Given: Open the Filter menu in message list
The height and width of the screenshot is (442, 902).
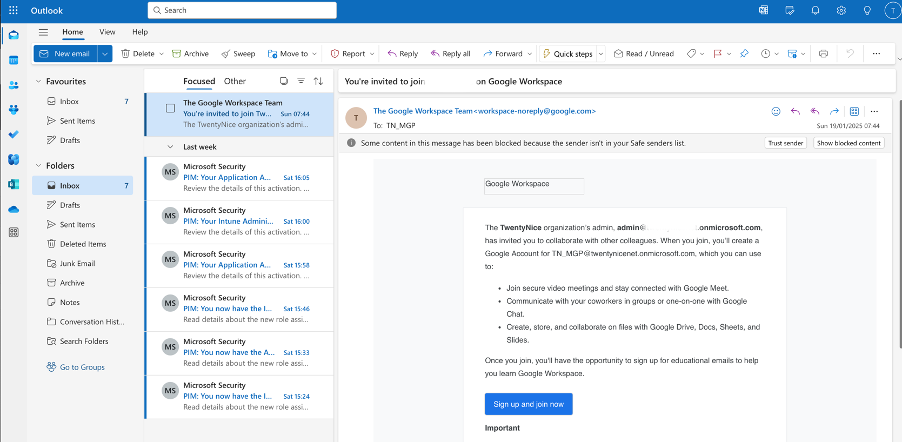Looking at the screenshot, I should click(301, 81).
